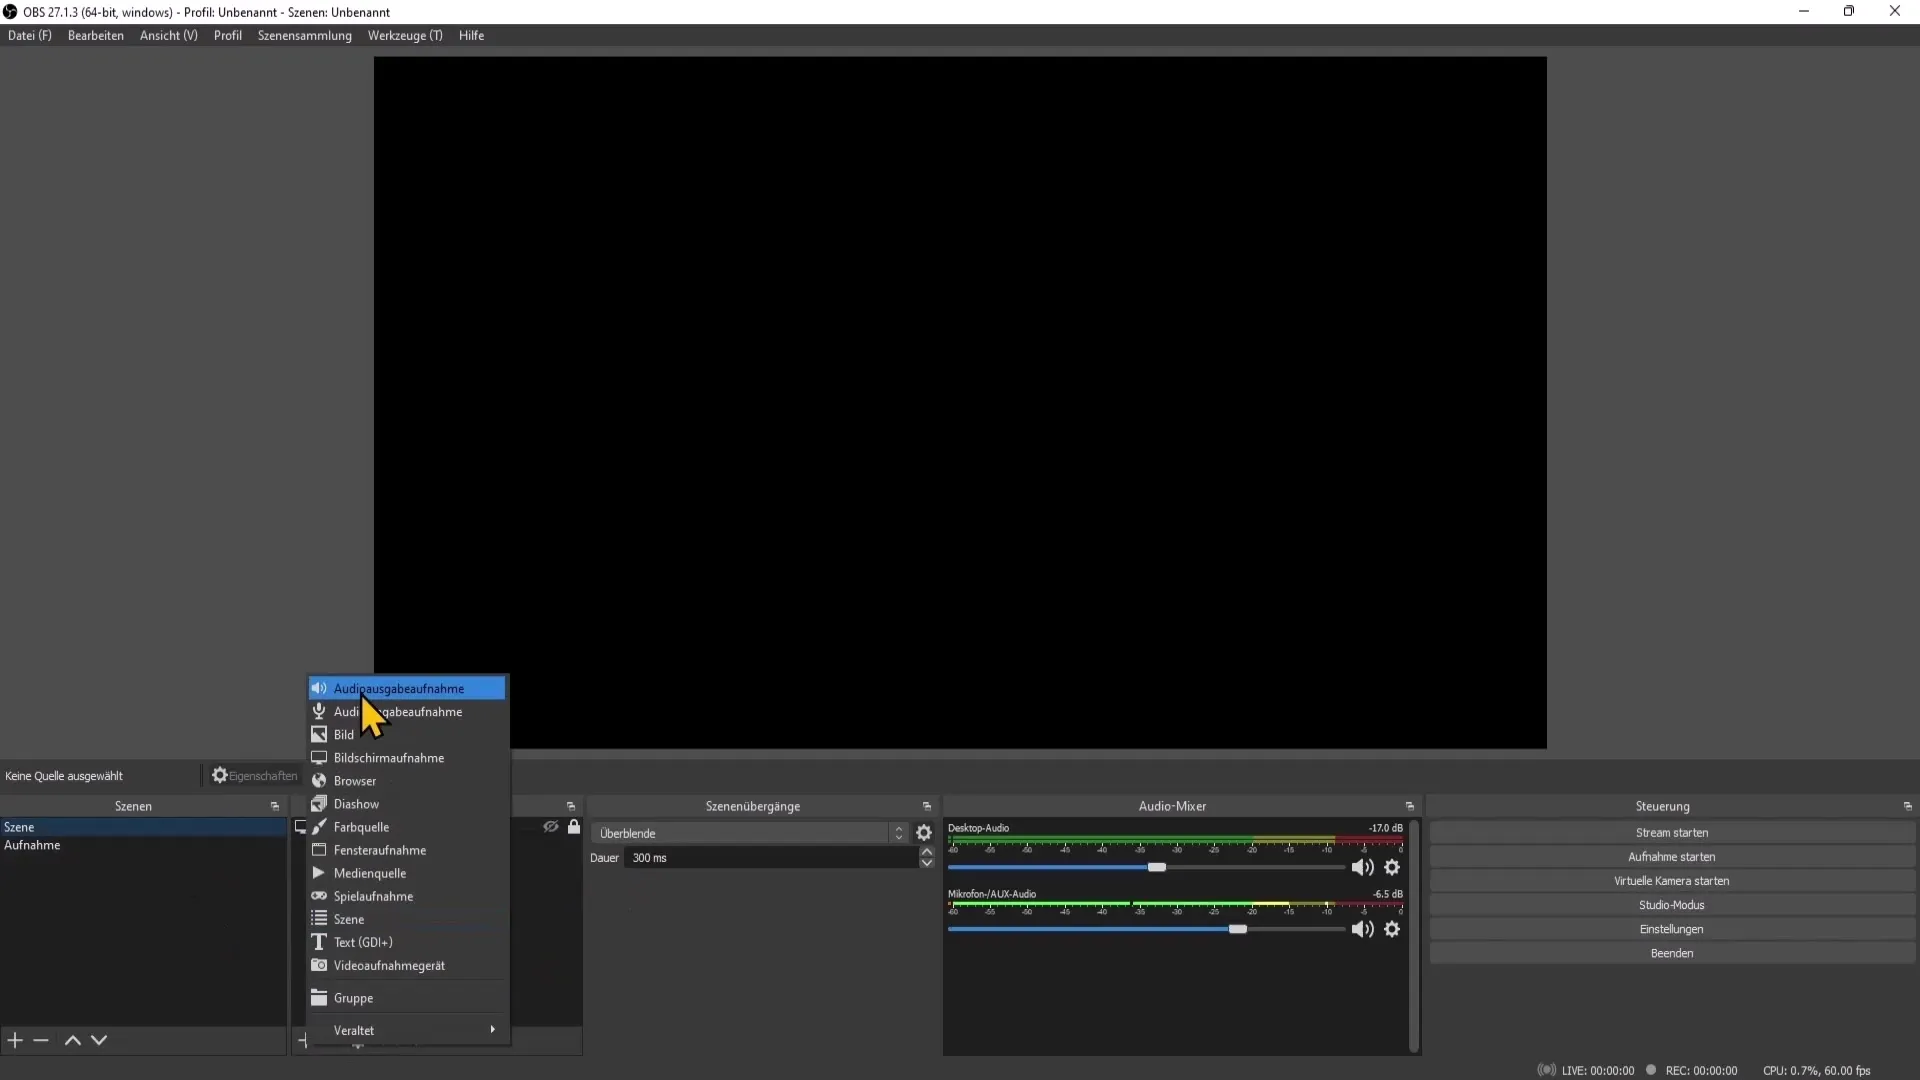The height and width of the screenshot is (1080, 1920).
Task: Choose the Audioeingabeaufnahme microphone entry
Action: point(407,711)
